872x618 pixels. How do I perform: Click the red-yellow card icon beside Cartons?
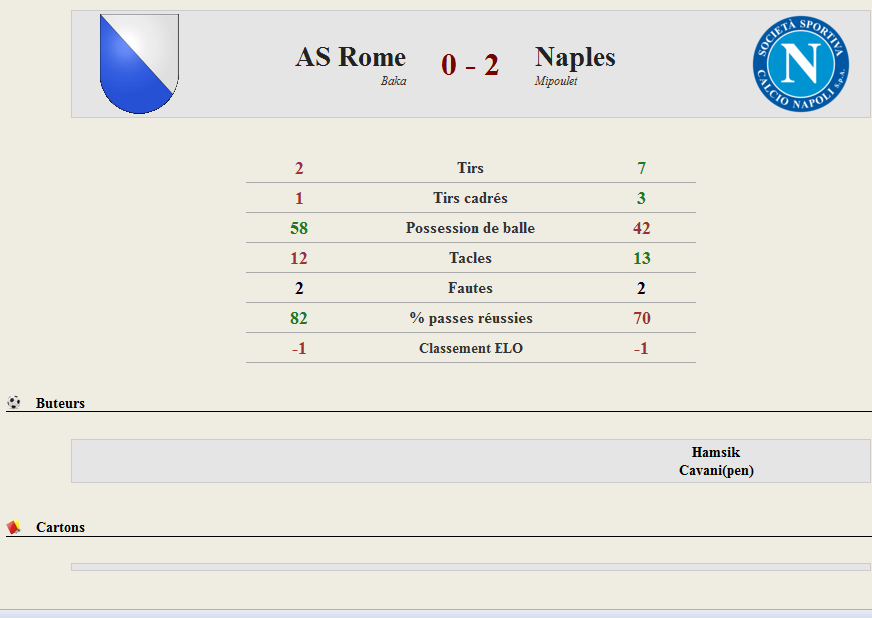click(14, 526)
